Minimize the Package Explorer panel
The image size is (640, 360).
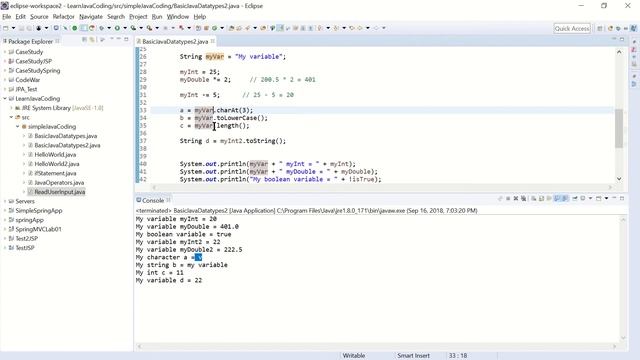119,39
